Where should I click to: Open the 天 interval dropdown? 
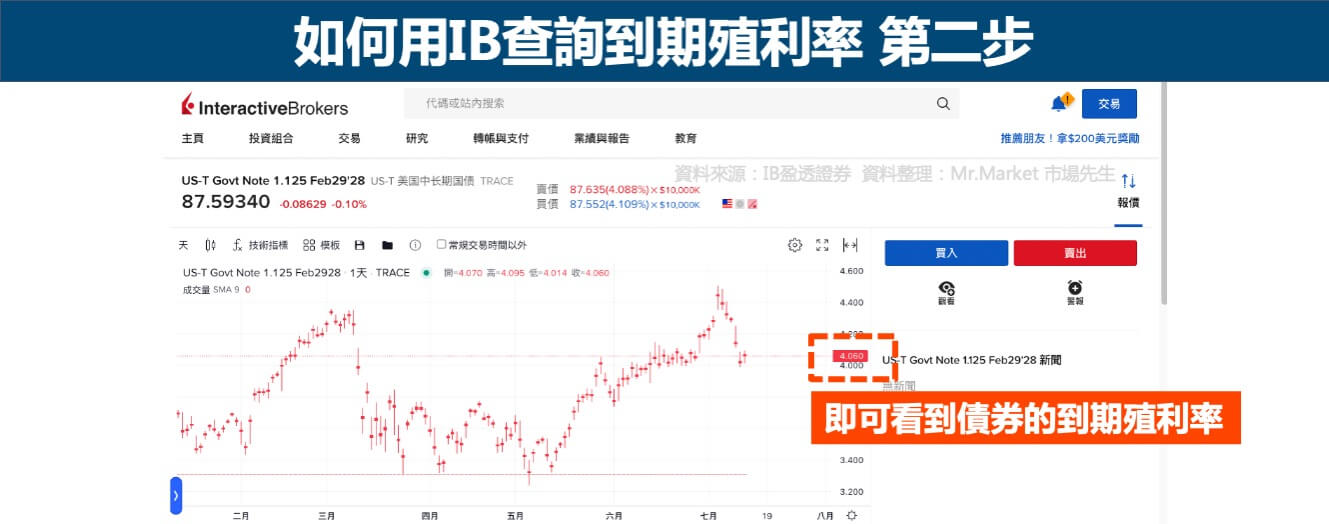coord(184,245)
